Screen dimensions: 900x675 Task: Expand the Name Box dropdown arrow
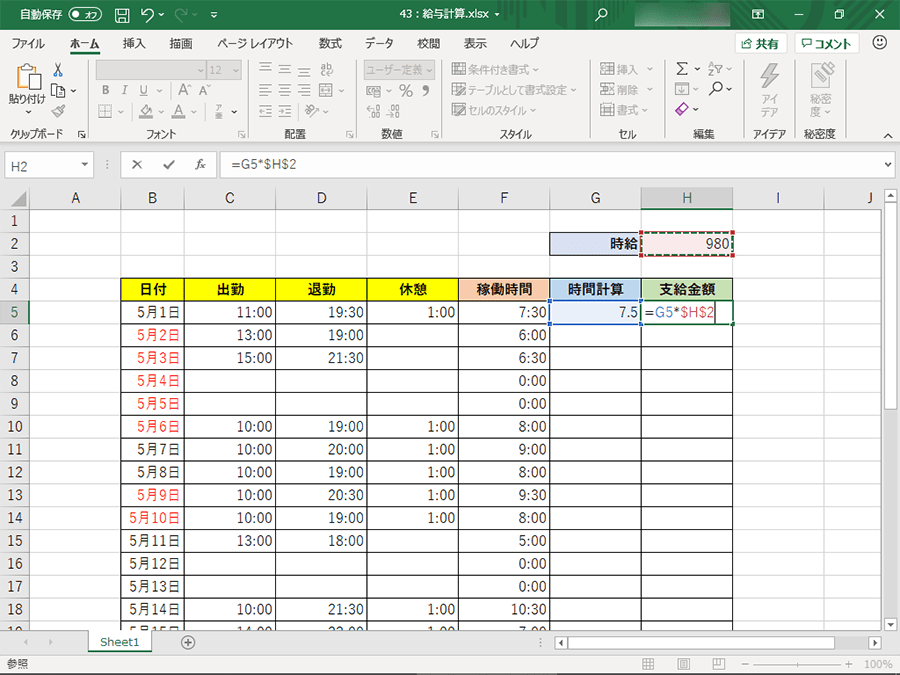coord(84,165)
